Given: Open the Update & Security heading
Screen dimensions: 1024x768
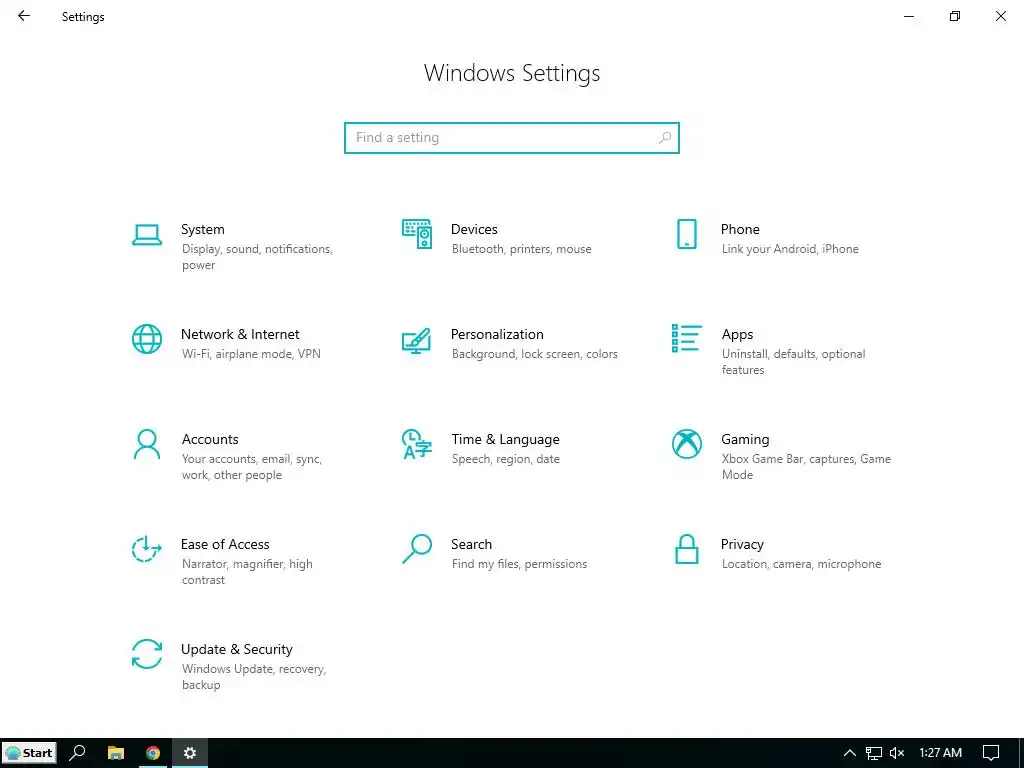Looking at the screenshot, I should pyautogui.click(x=236, y=649).
